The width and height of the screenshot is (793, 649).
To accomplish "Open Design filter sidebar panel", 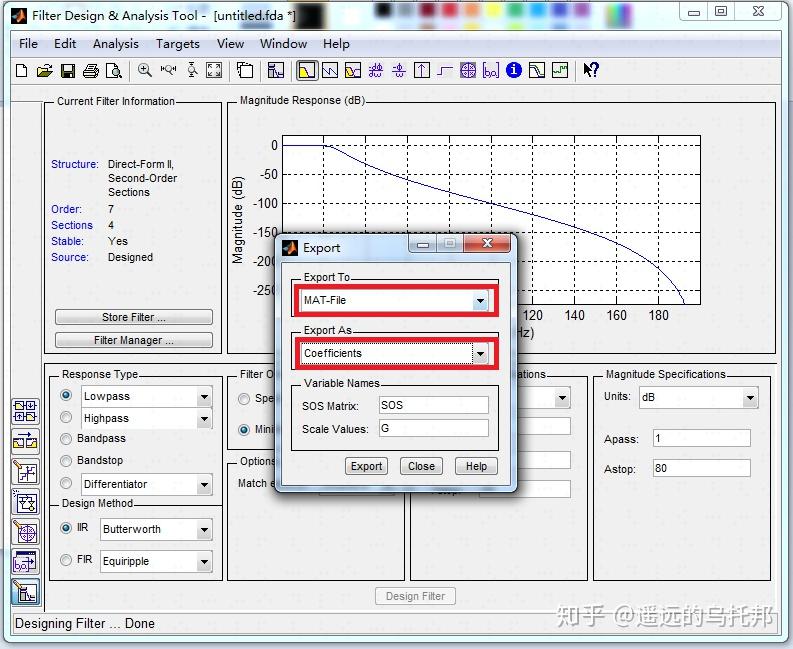I will 25,592.
